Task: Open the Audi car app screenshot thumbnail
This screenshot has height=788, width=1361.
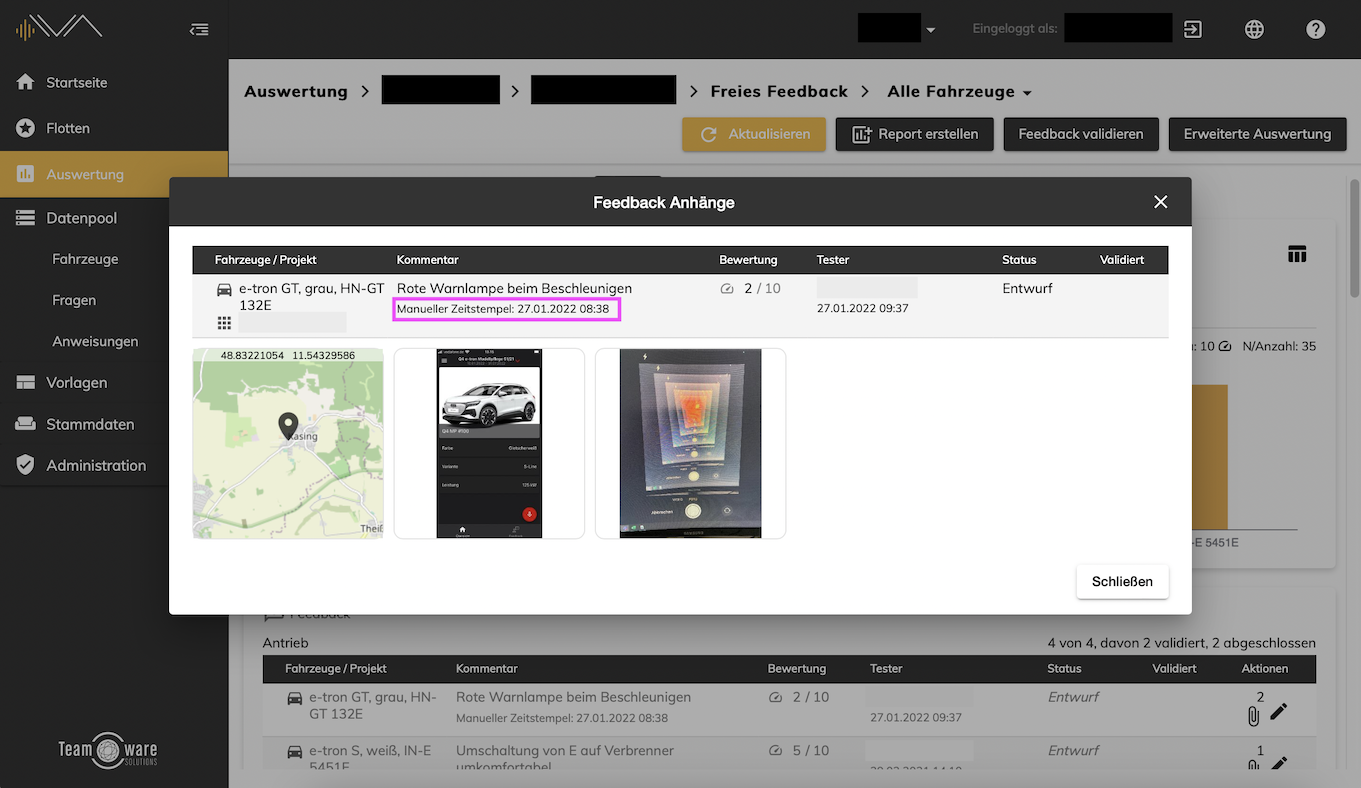Action: coord(489,443)
